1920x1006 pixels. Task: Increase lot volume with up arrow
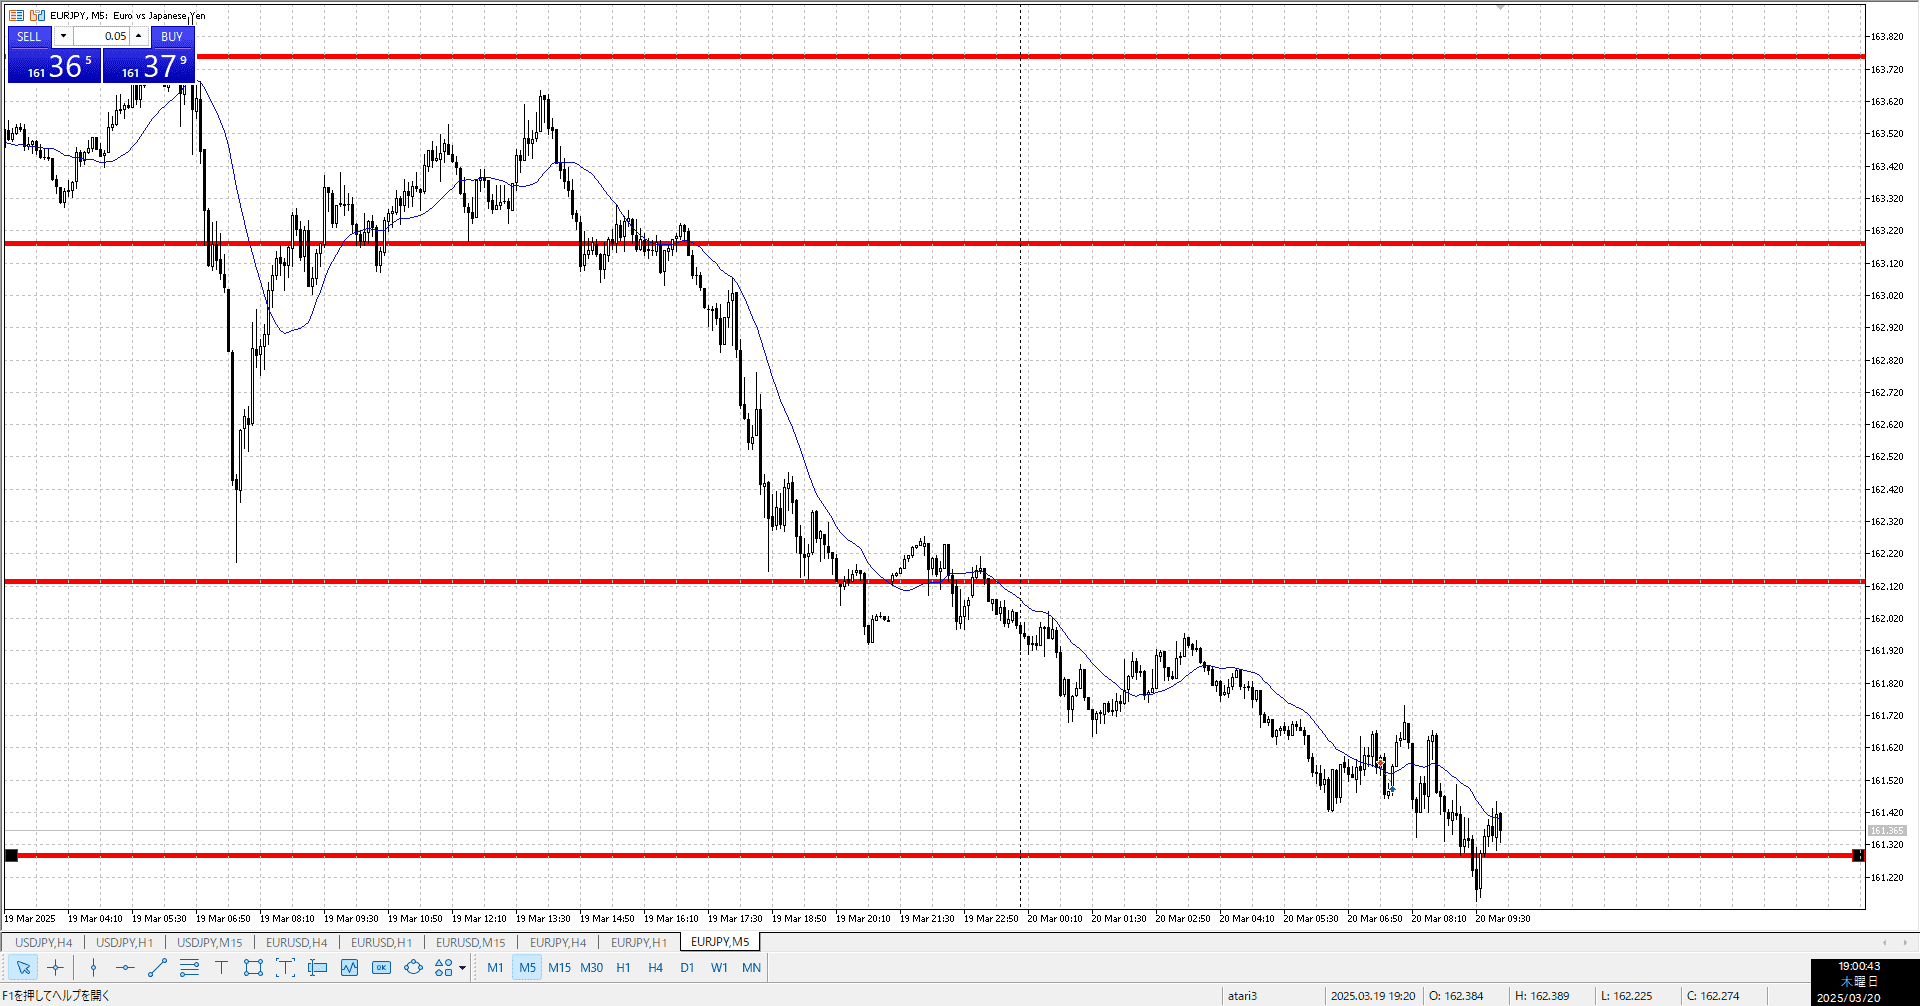pos(139,36)
